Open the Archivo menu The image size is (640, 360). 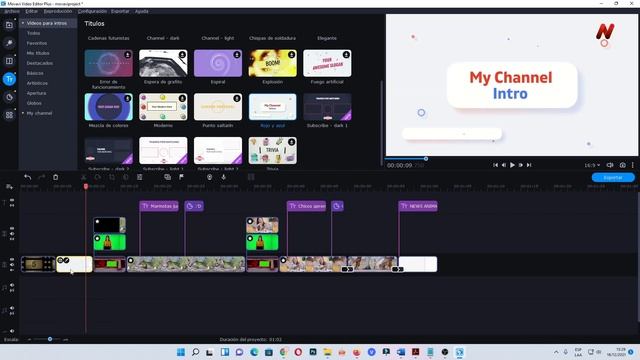(12, 11)
